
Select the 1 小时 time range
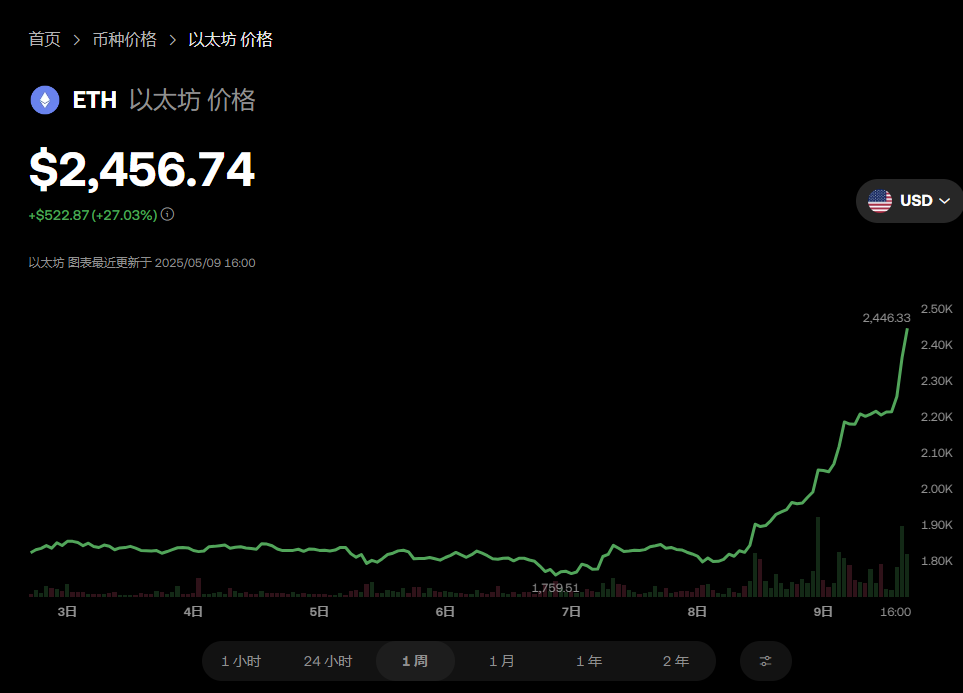pyautogui.click(x=241, y=661)
